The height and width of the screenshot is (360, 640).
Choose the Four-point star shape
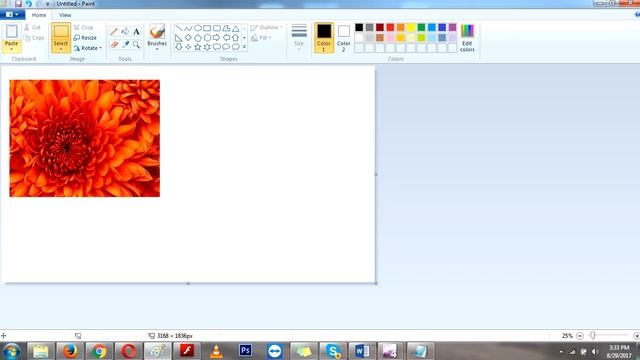pyautogui.click(x=188, y=47)
